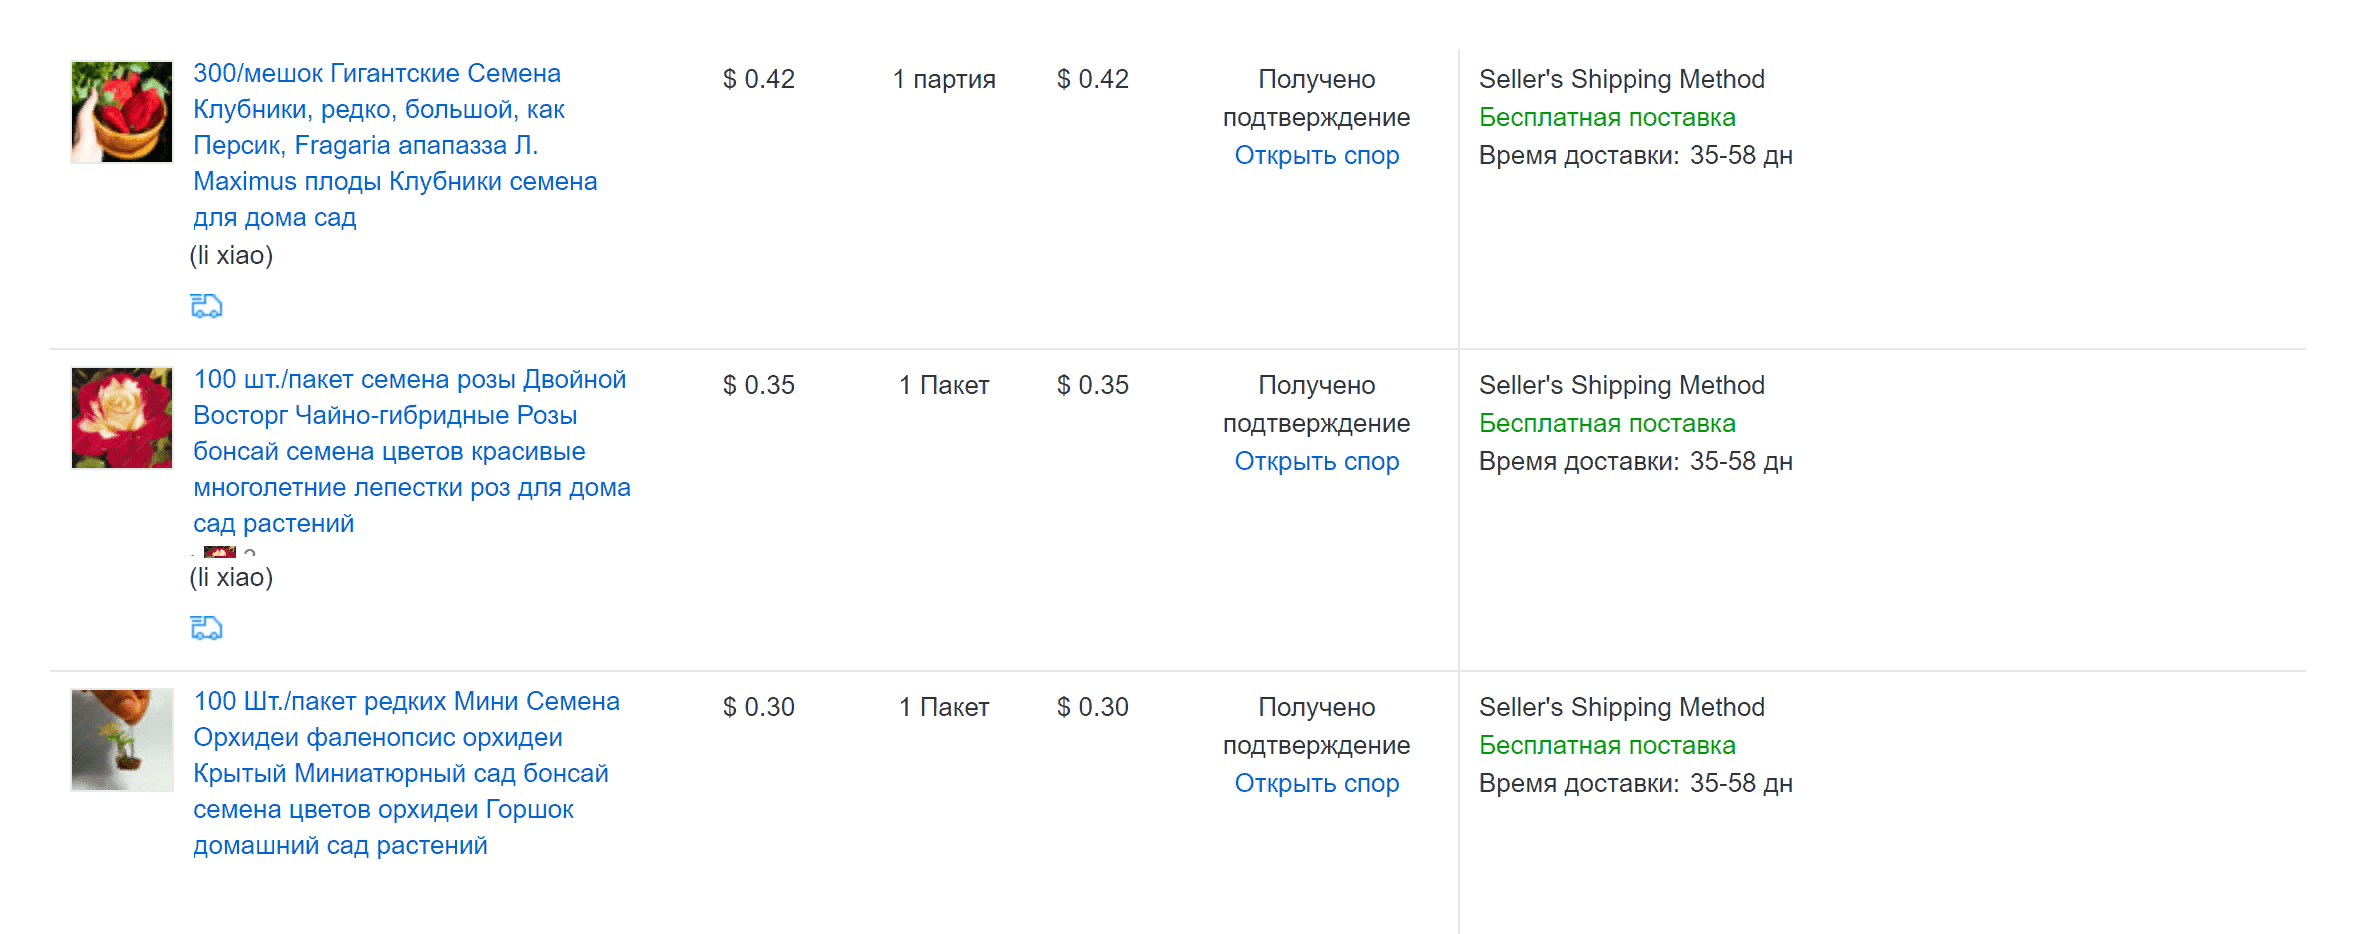Click seller name li xiao under rose item
Screen dimensions: 2354x934
231,577
